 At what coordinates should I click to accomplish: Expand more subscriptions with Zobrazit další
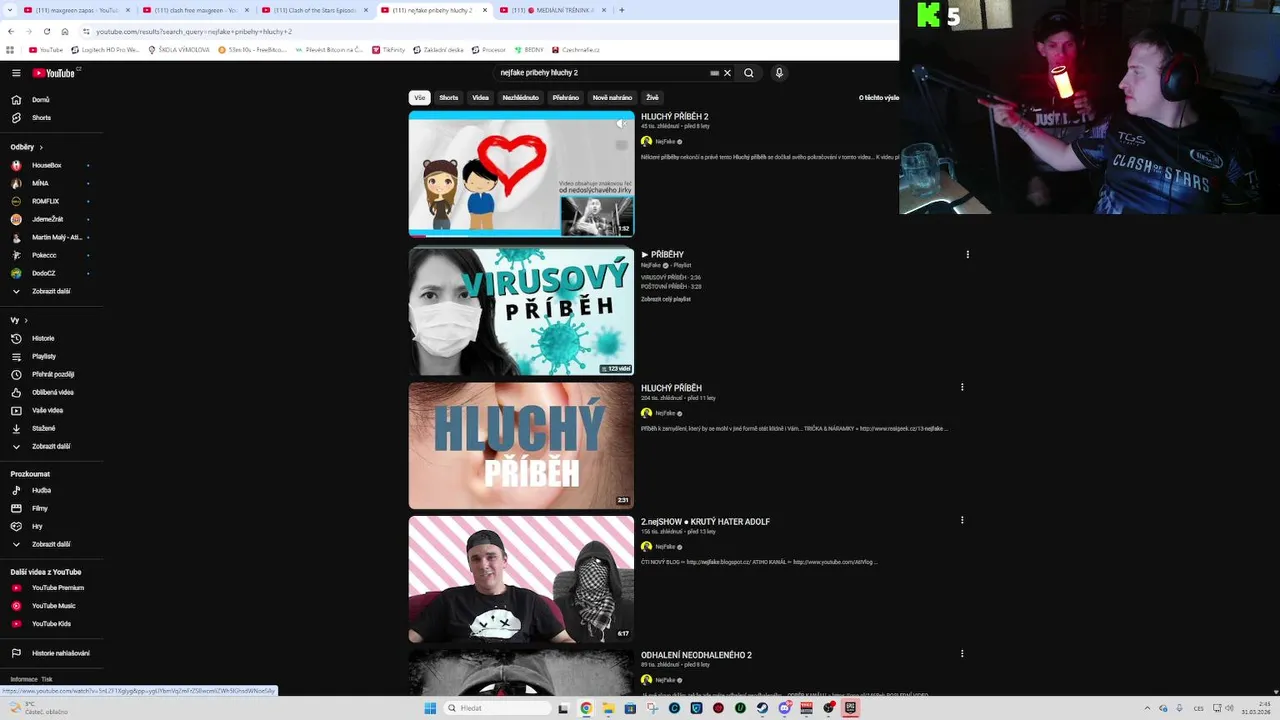click(x=51, y=291)
